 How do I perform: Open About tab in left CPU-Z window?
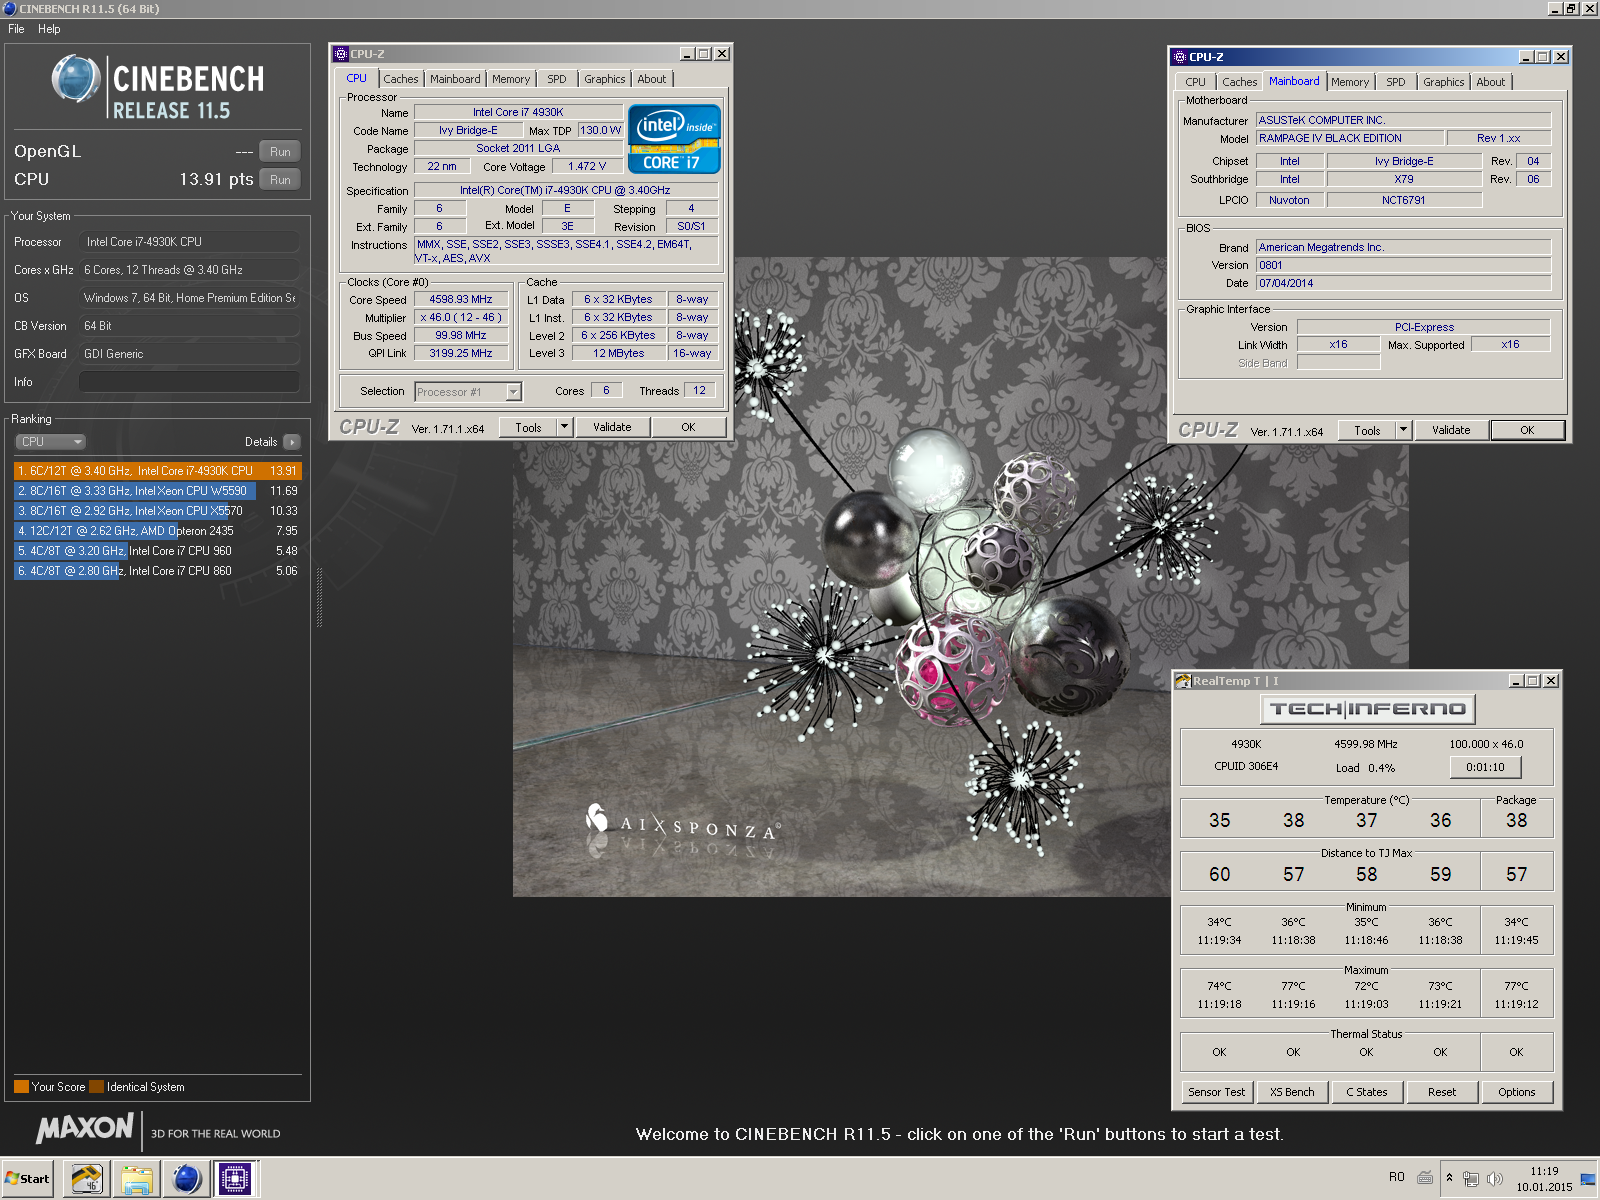coord(652,79)
